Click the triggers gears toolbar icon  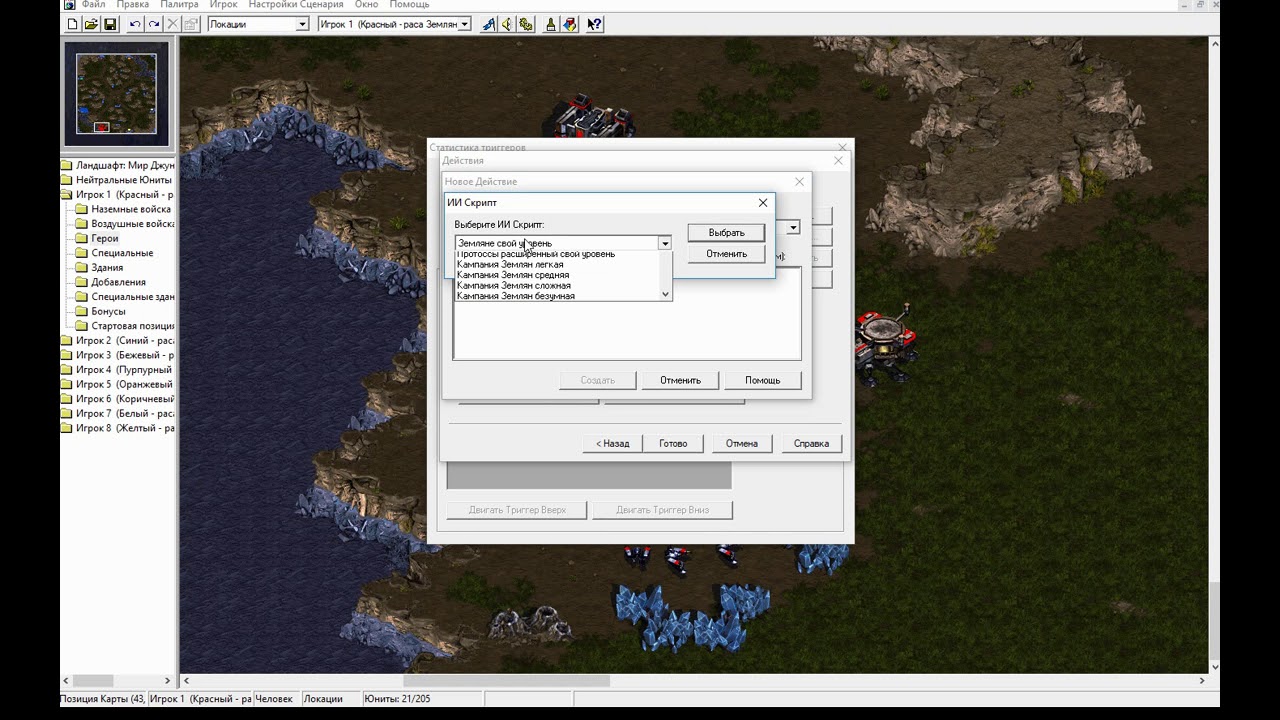[x=526, y=24]
